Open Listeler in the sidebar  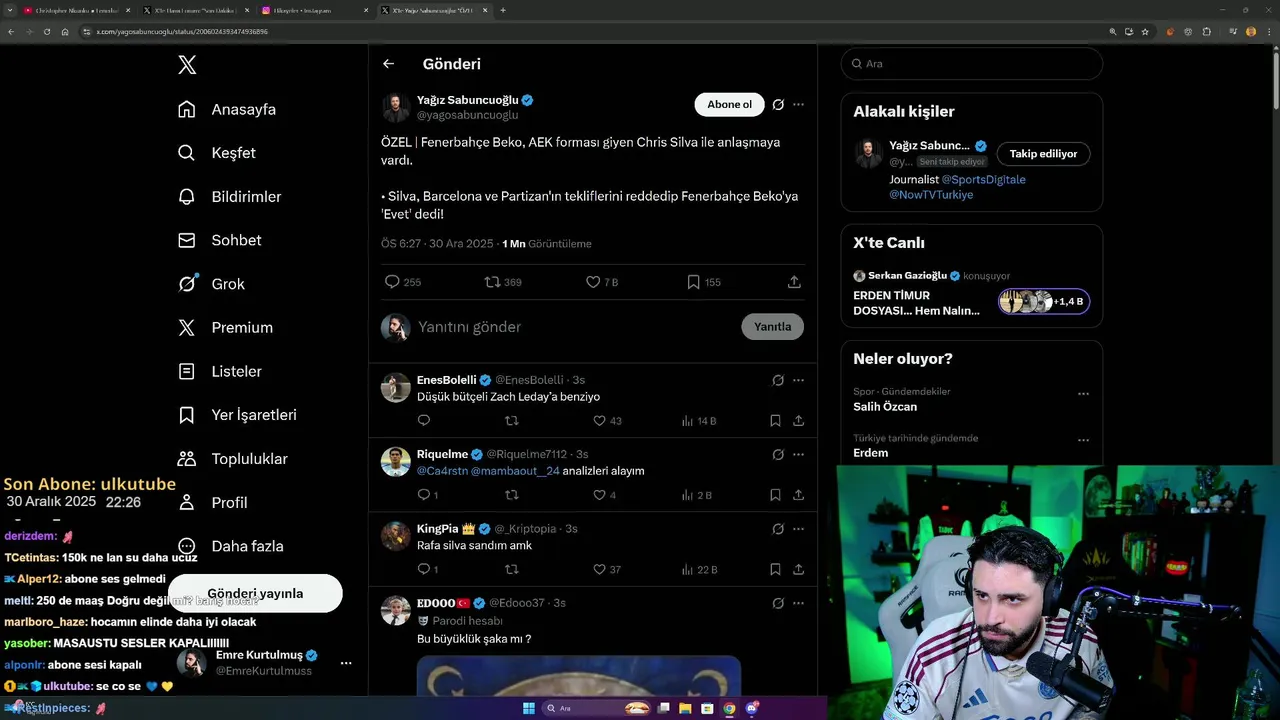click(219, 371)
